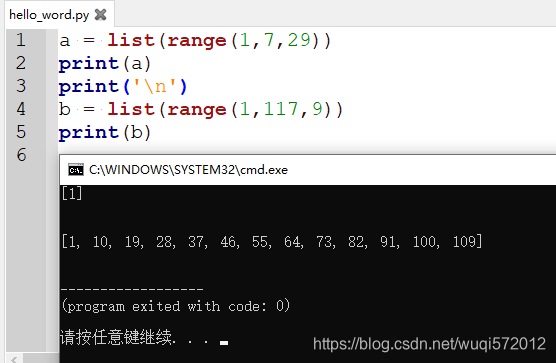Click line number 2 in the gutter
The width and height of the screenshot is (556, 363).
(x=21, y=63)
